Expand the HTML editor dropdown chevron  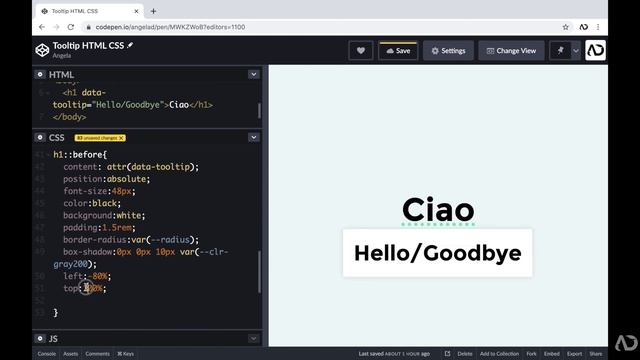pos(253,74)
